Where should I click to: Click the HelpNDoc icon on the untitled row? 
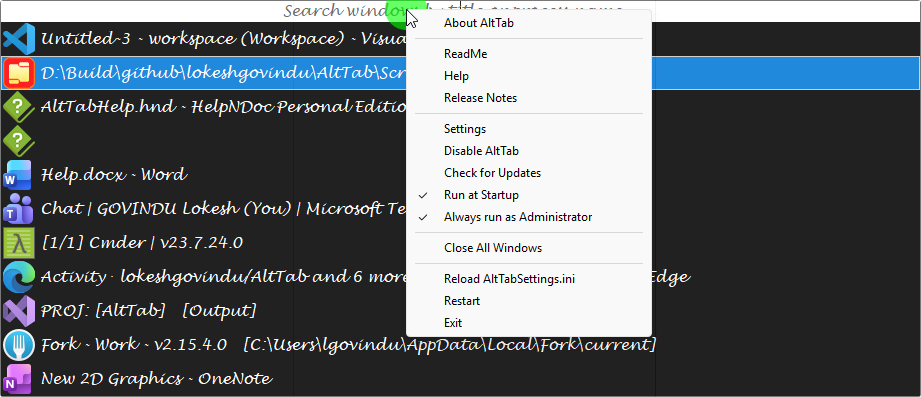[19, 140]
